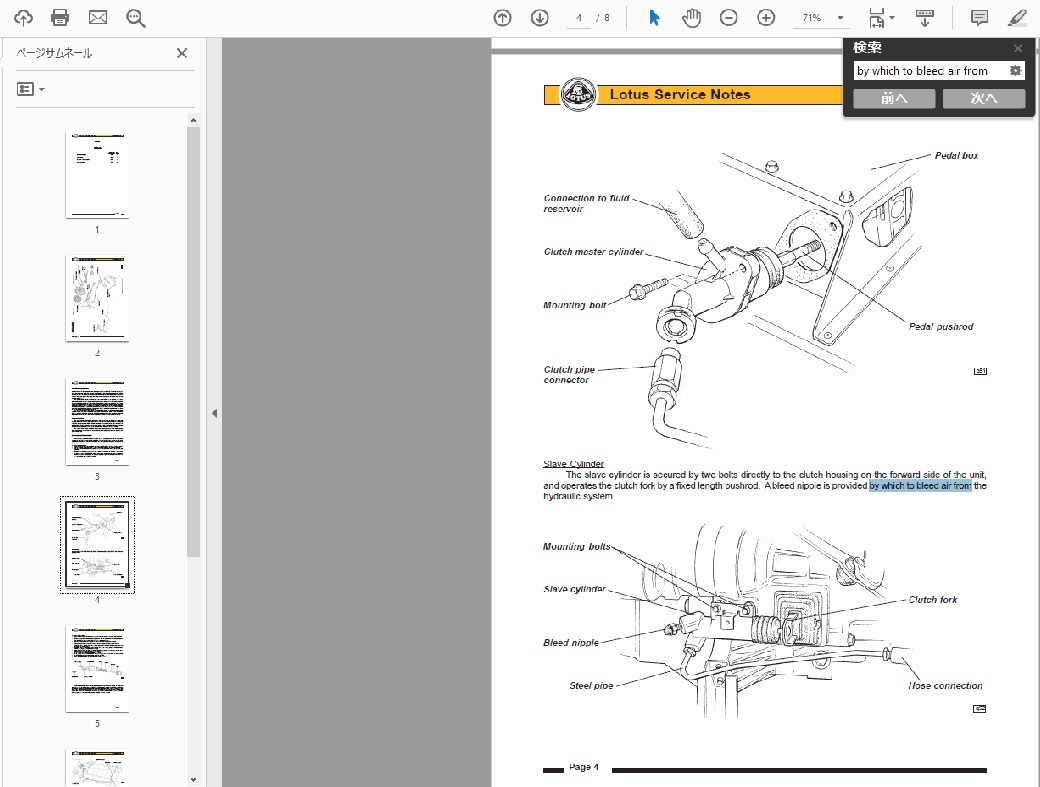Click the 'Bleed nipple' diagram label
1040x787 pixels.
click(x=571, y=642)
